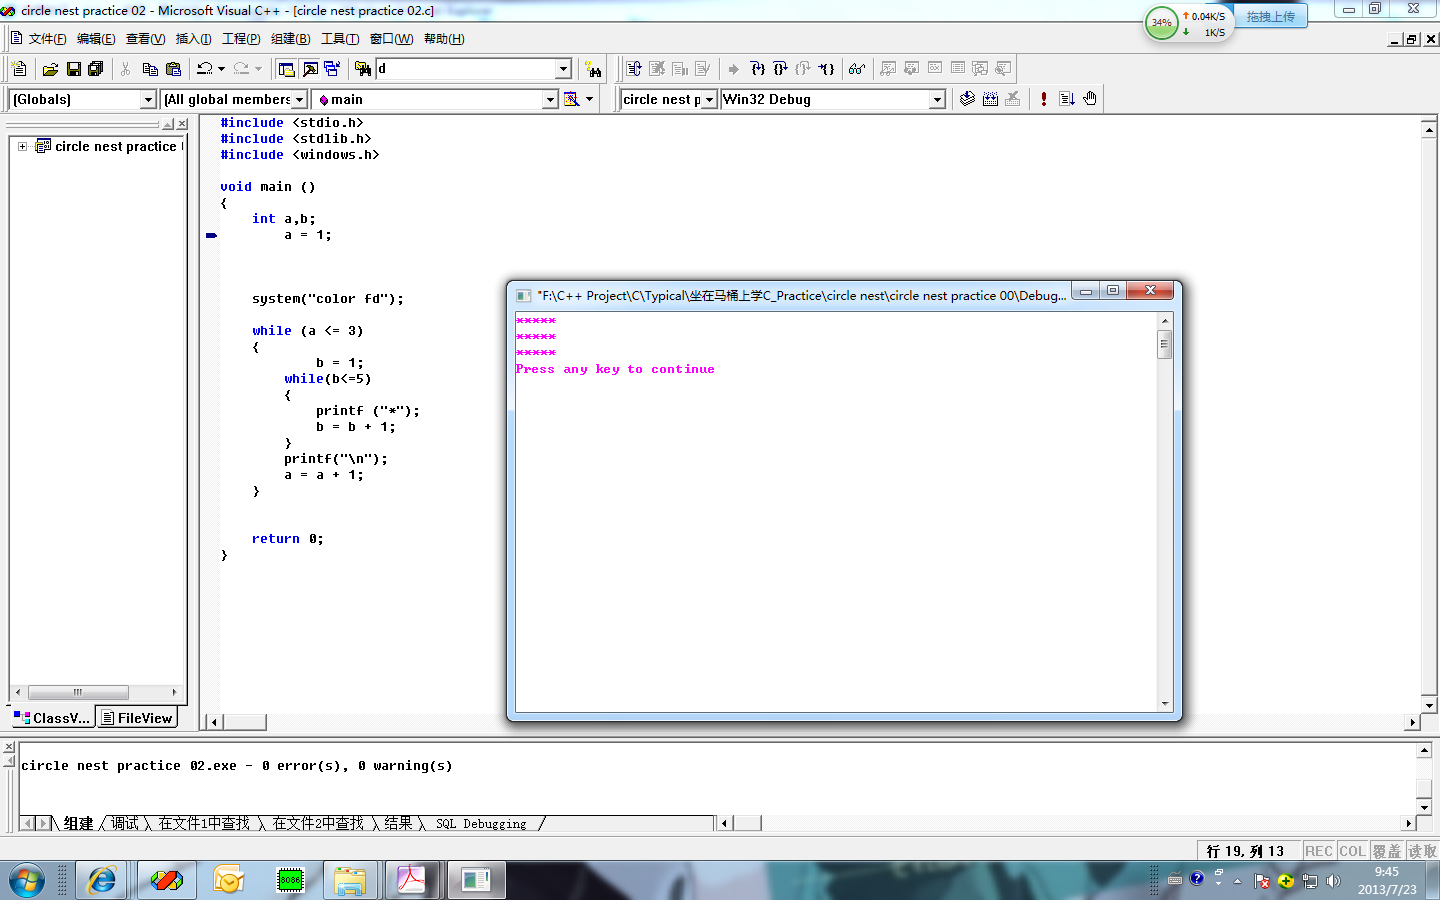Open the 帮助(H) menu
This screenshot has height=900, width=1440.
444,39
